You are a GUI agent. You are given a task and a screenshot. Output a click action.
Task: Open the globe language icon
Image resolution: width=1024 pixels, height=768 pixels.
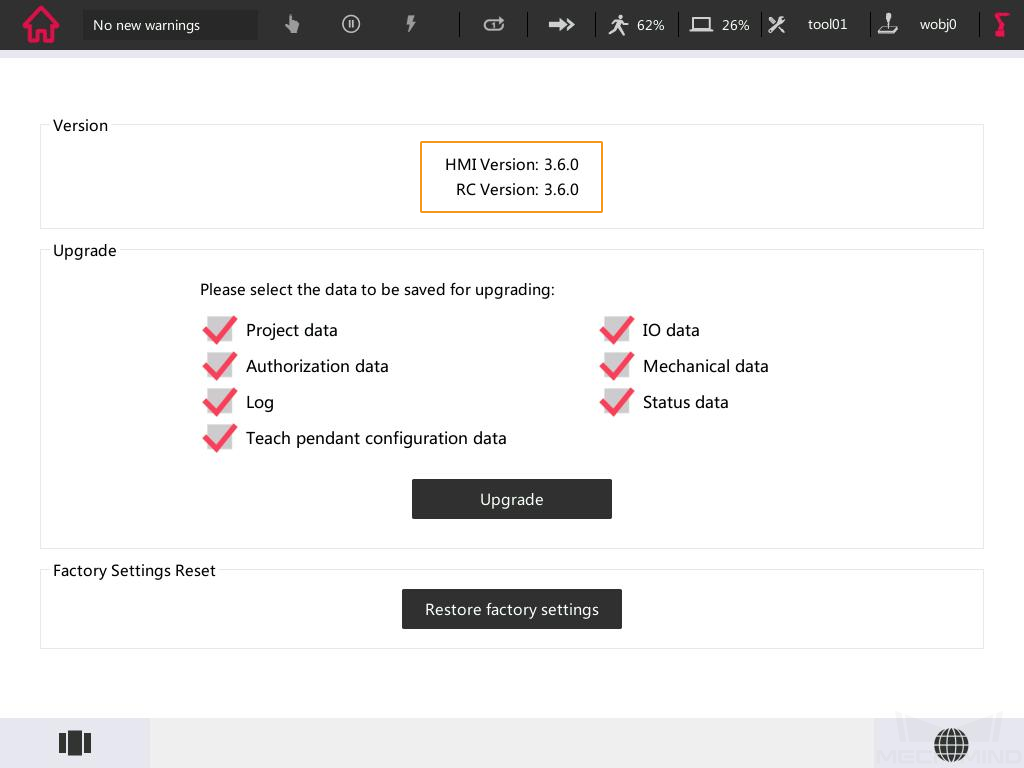click(951, 744)
